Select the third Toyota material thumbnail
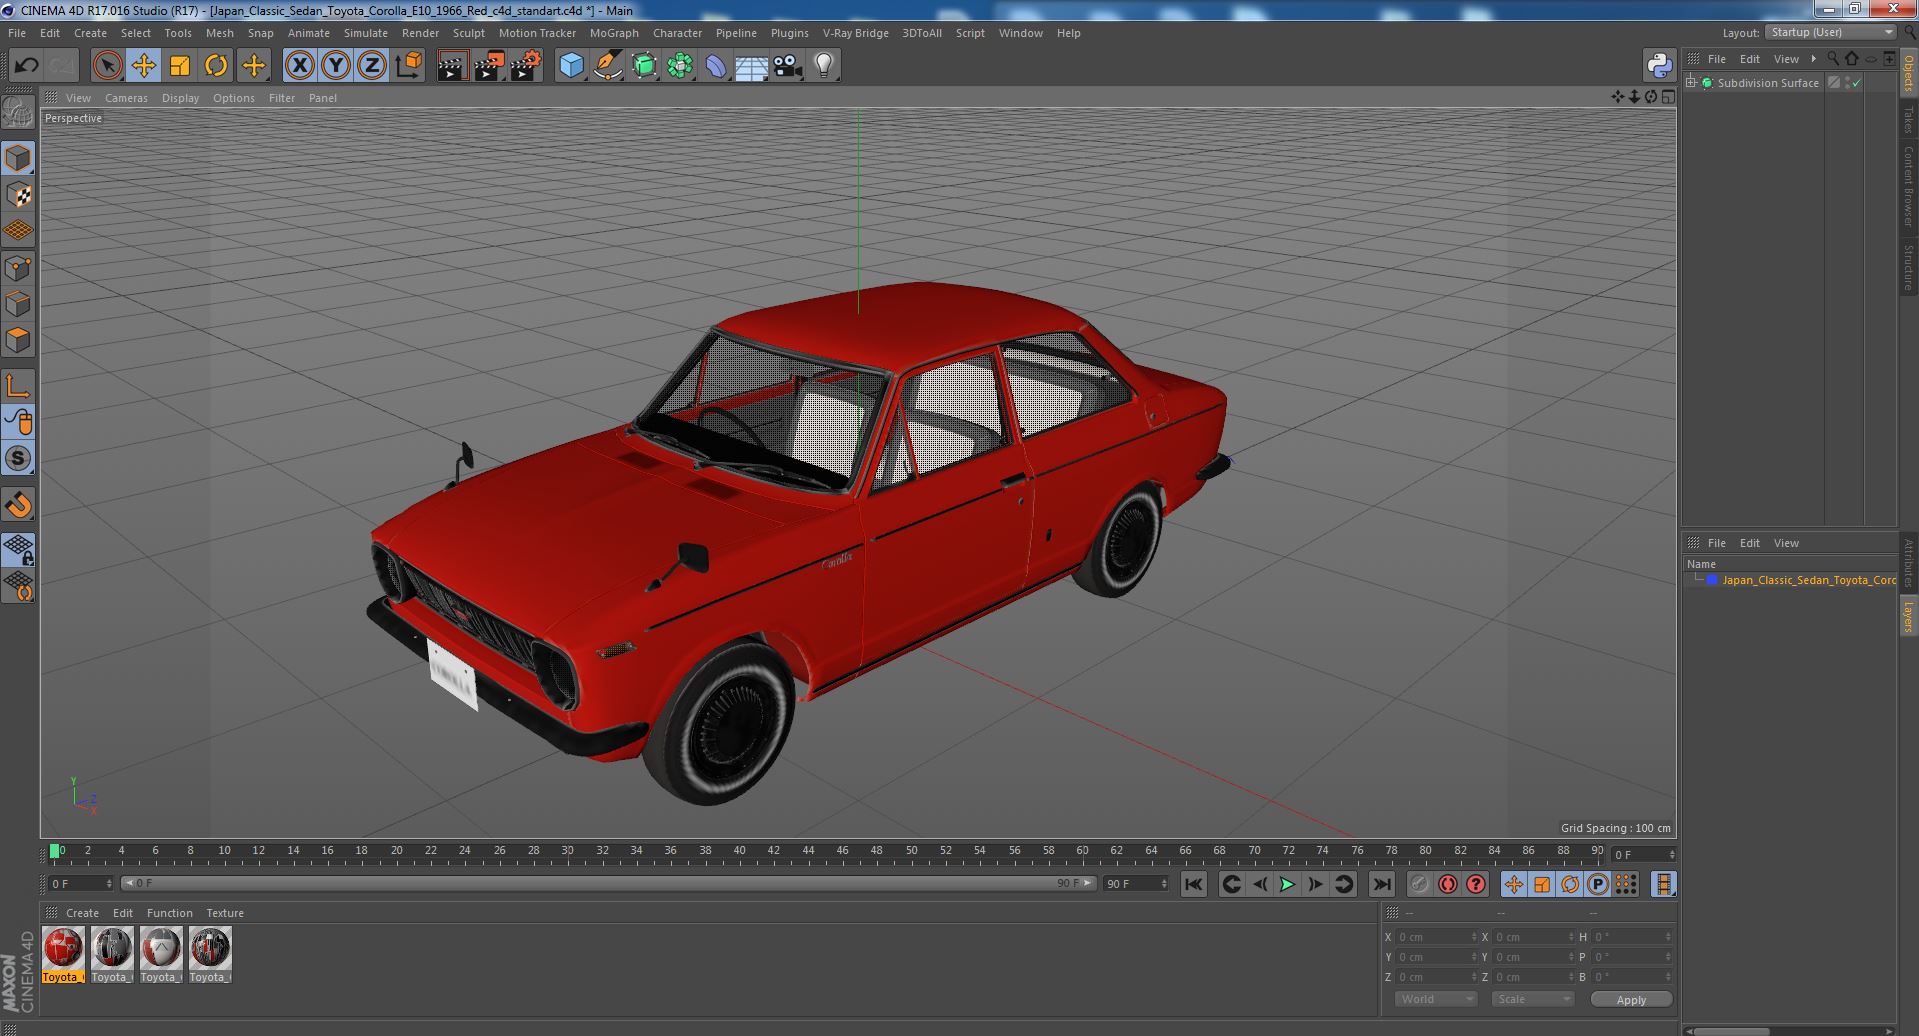 [x=160, y=955]
